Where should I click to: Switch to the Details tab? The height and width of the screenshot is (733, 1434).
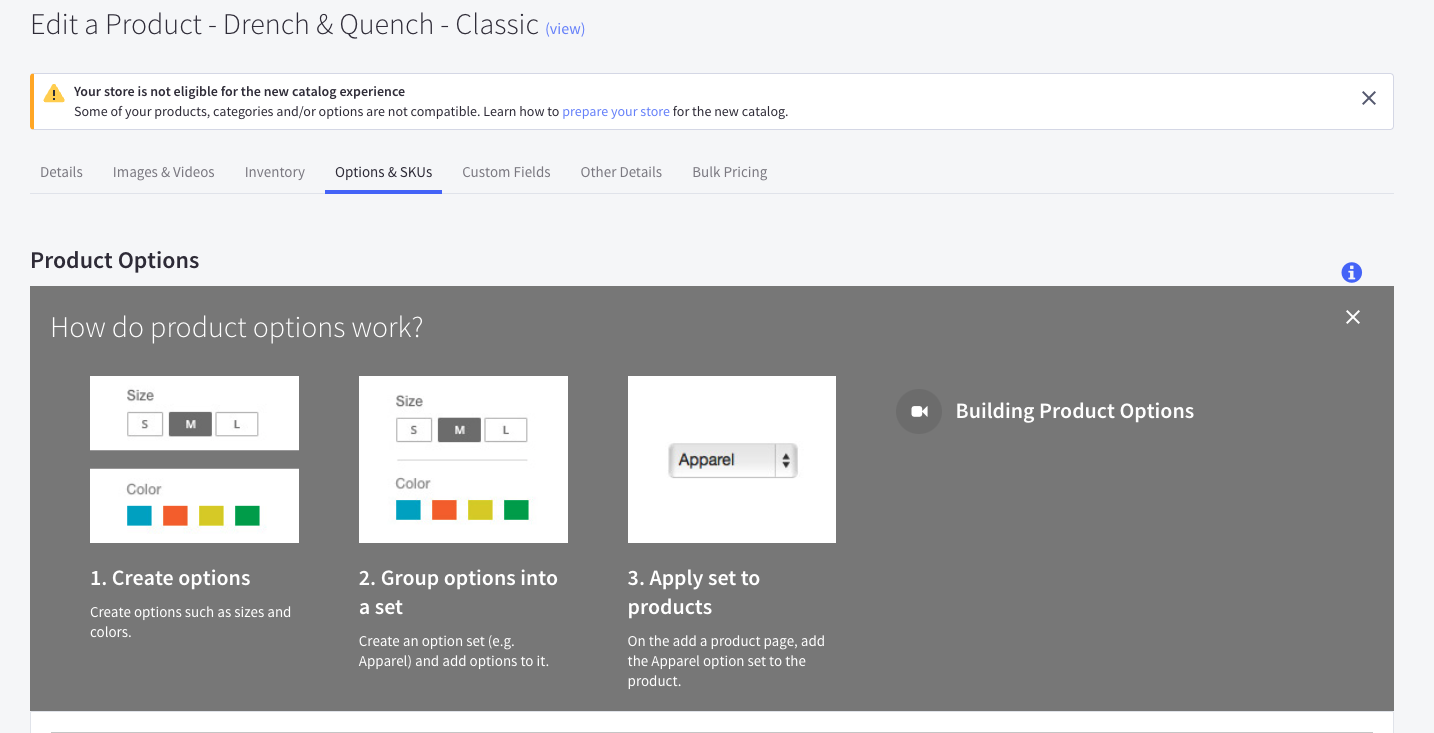click(61, 172)
